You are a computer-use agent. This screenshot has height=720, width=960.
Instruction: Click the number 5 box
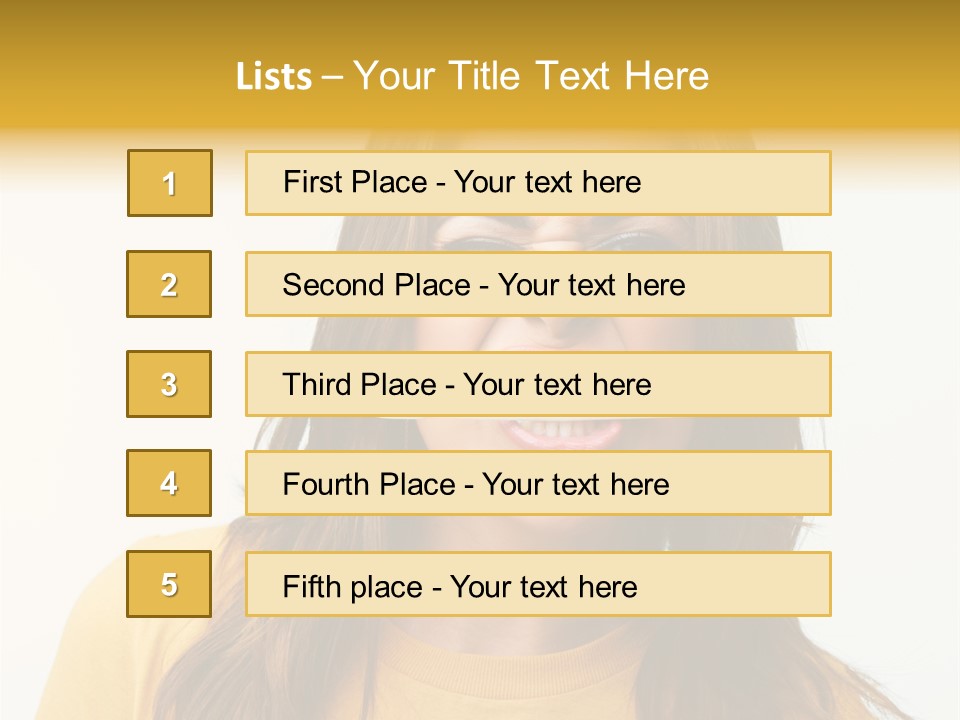(x=169, y=584)
